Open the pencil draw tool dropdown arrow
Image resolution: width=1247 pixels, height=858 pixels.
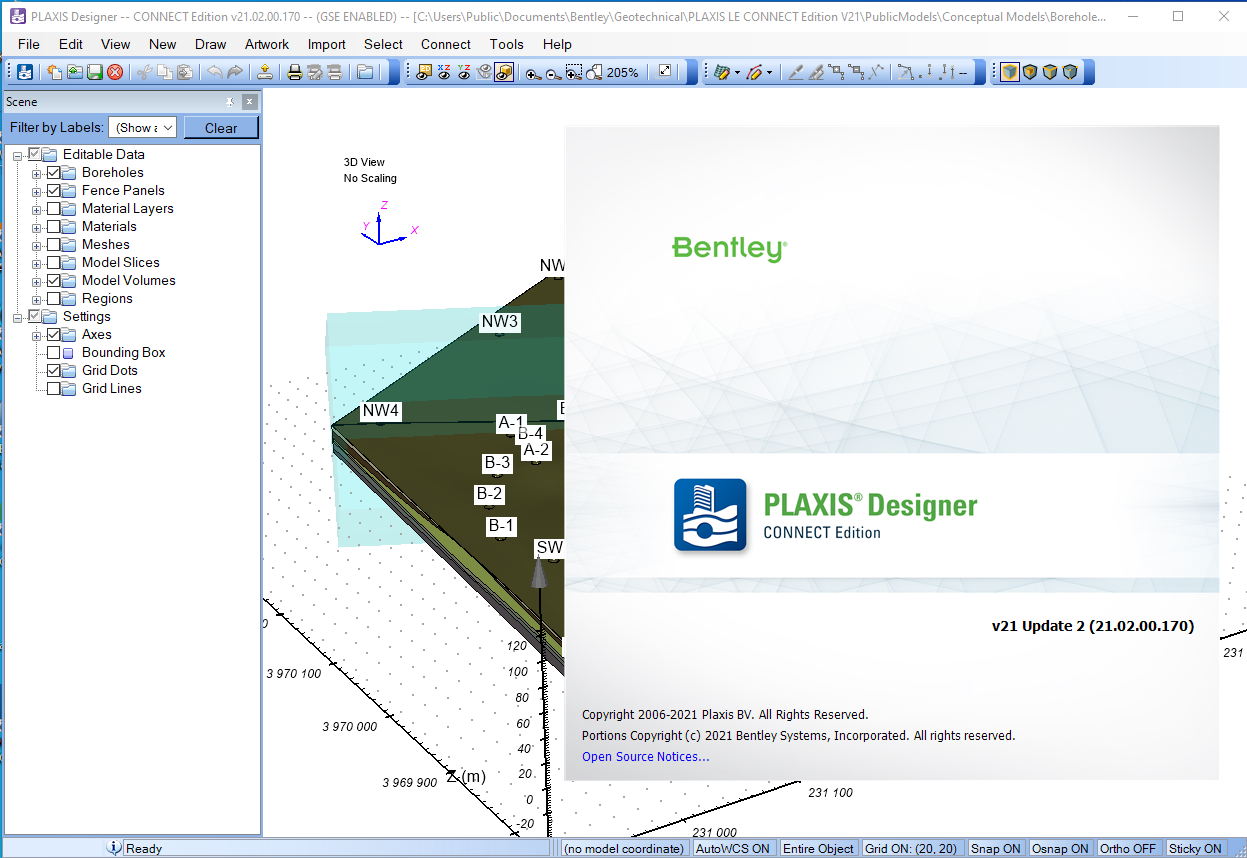pos(770,72)
